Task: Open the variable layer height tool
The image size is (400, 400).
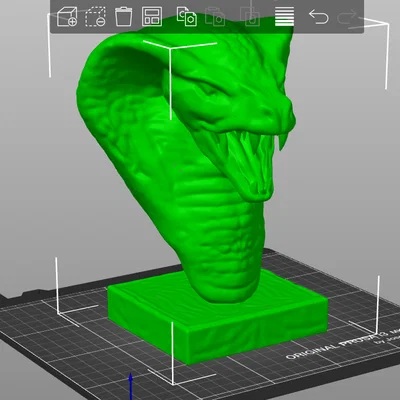Action: click(285, 16)
